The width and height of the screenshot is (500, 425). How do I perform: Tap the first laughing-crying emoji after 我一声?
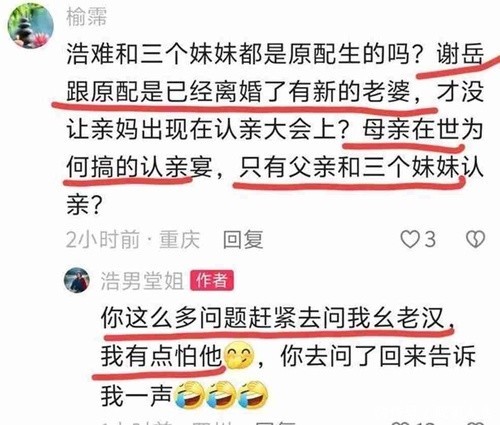click(x=188, y=394)
